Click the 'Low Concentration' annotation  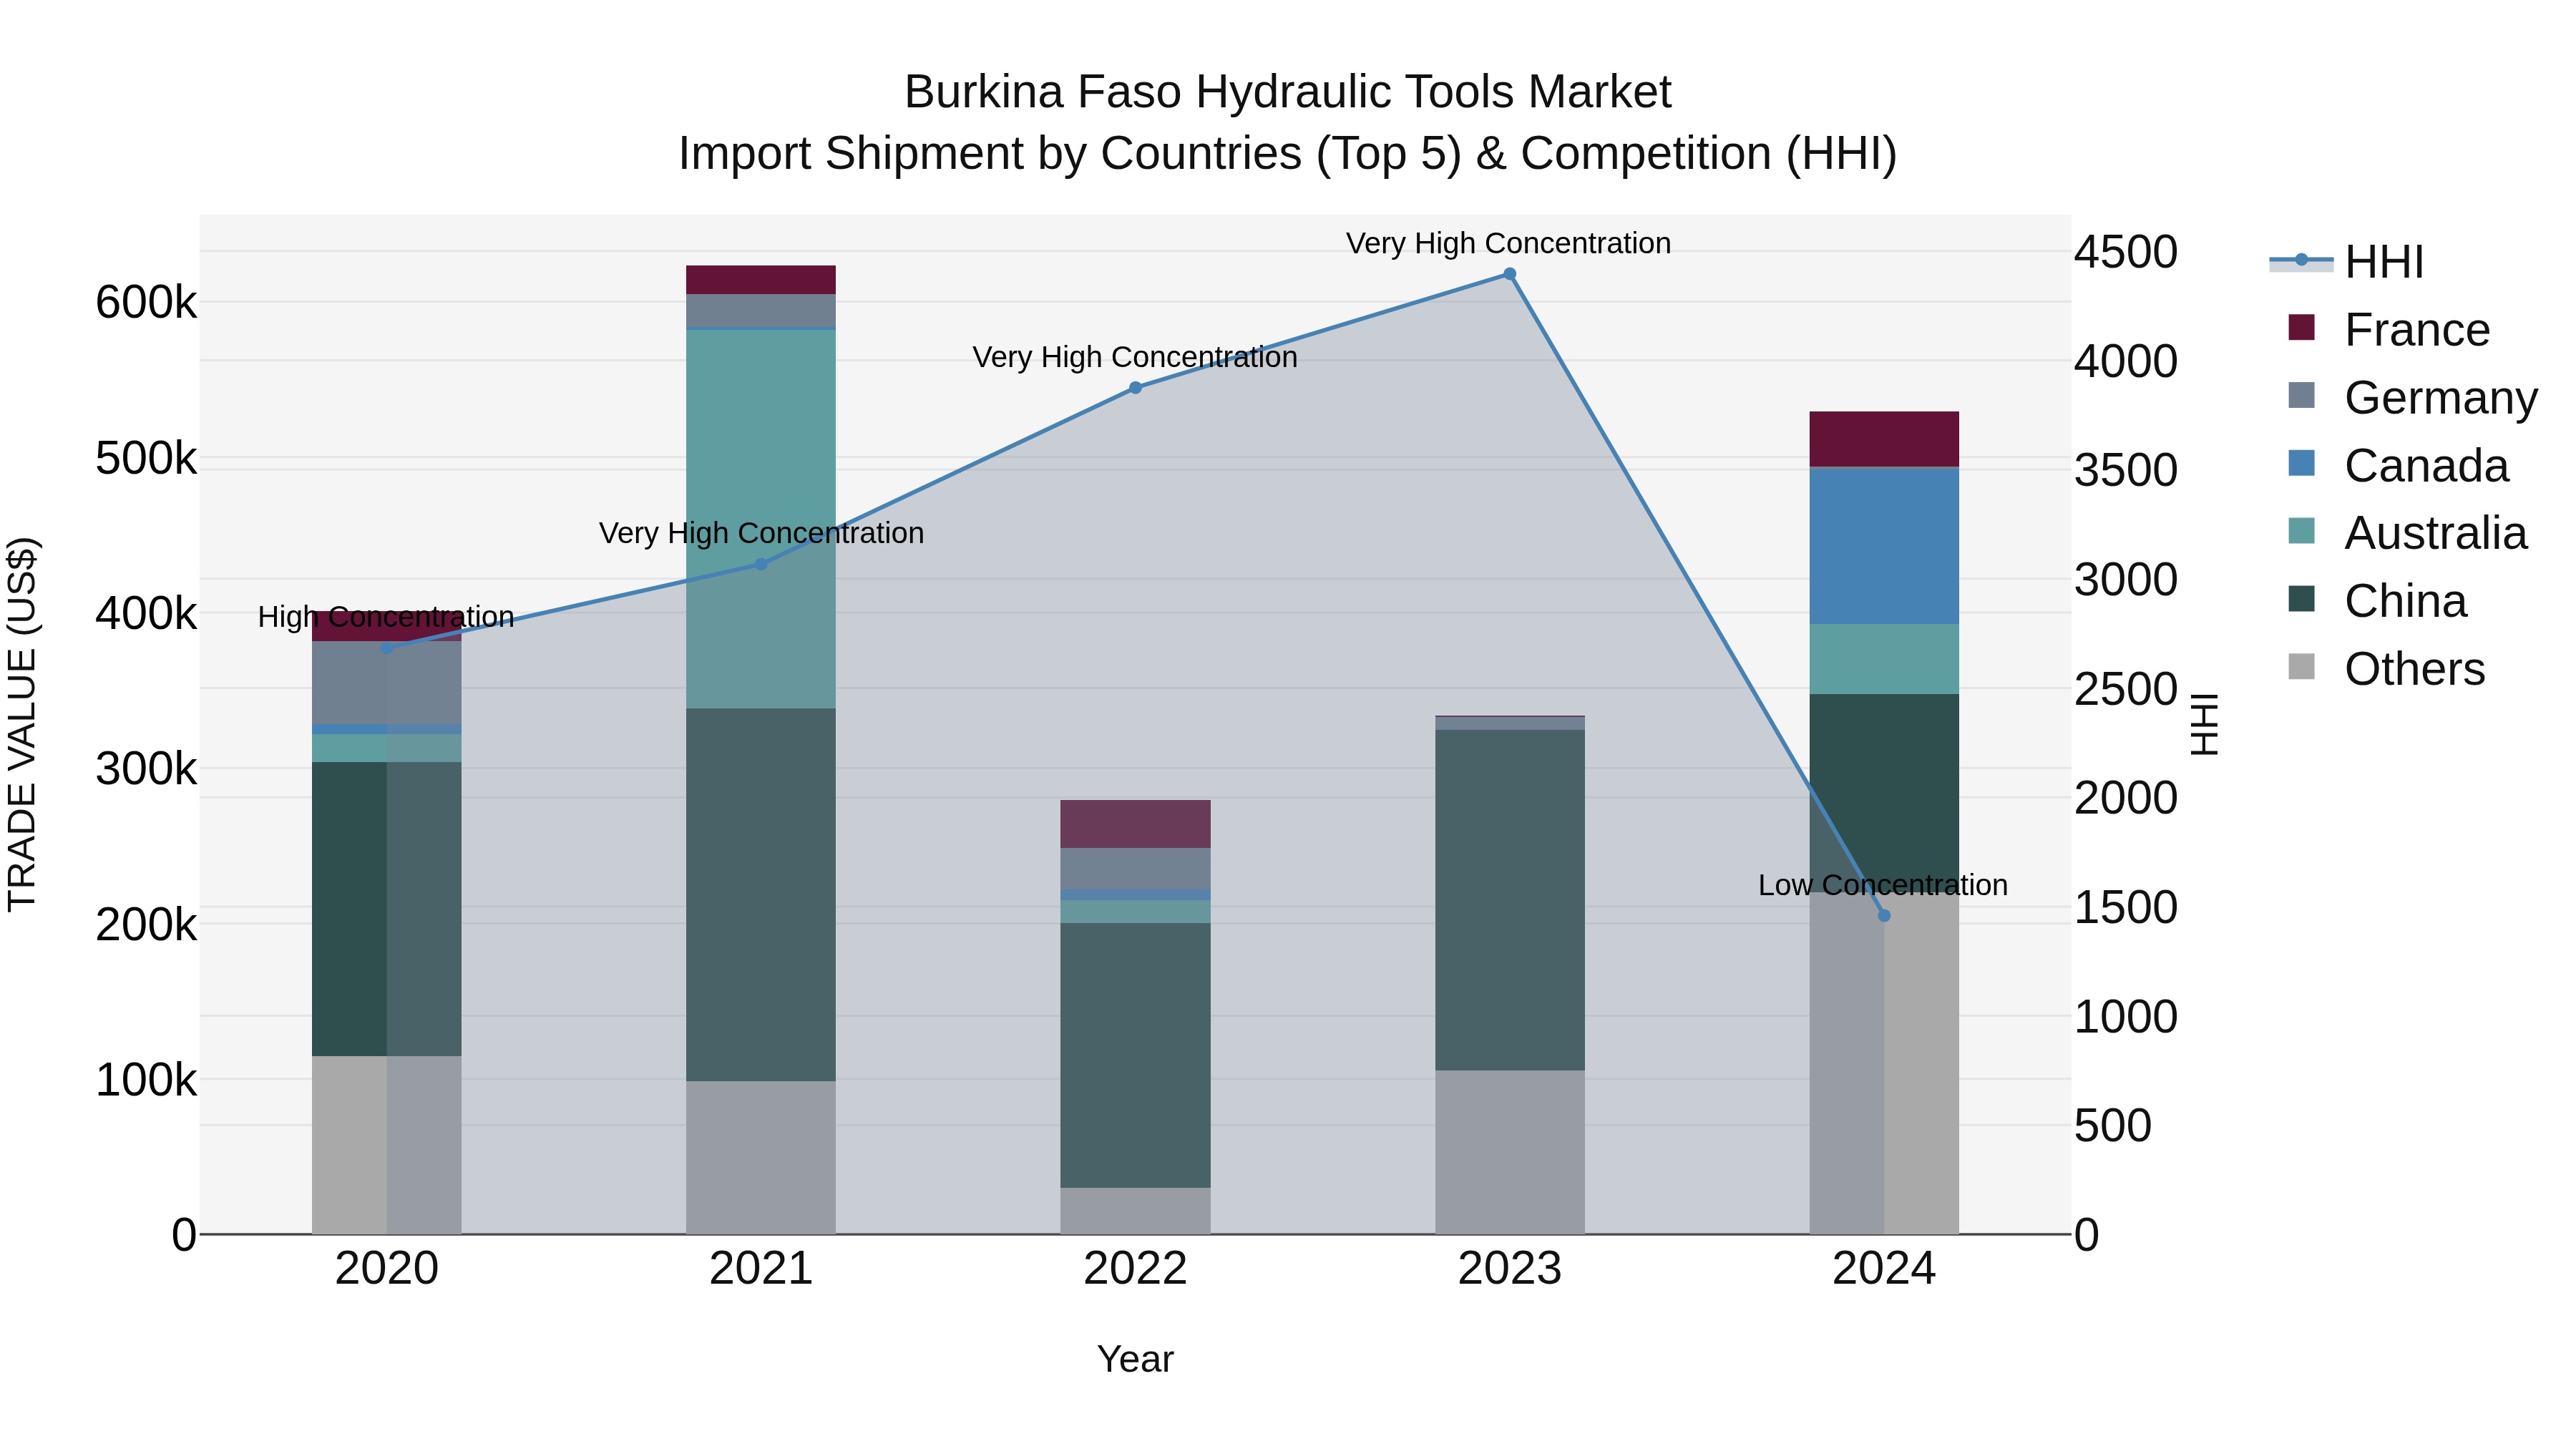coord(1883,885)
